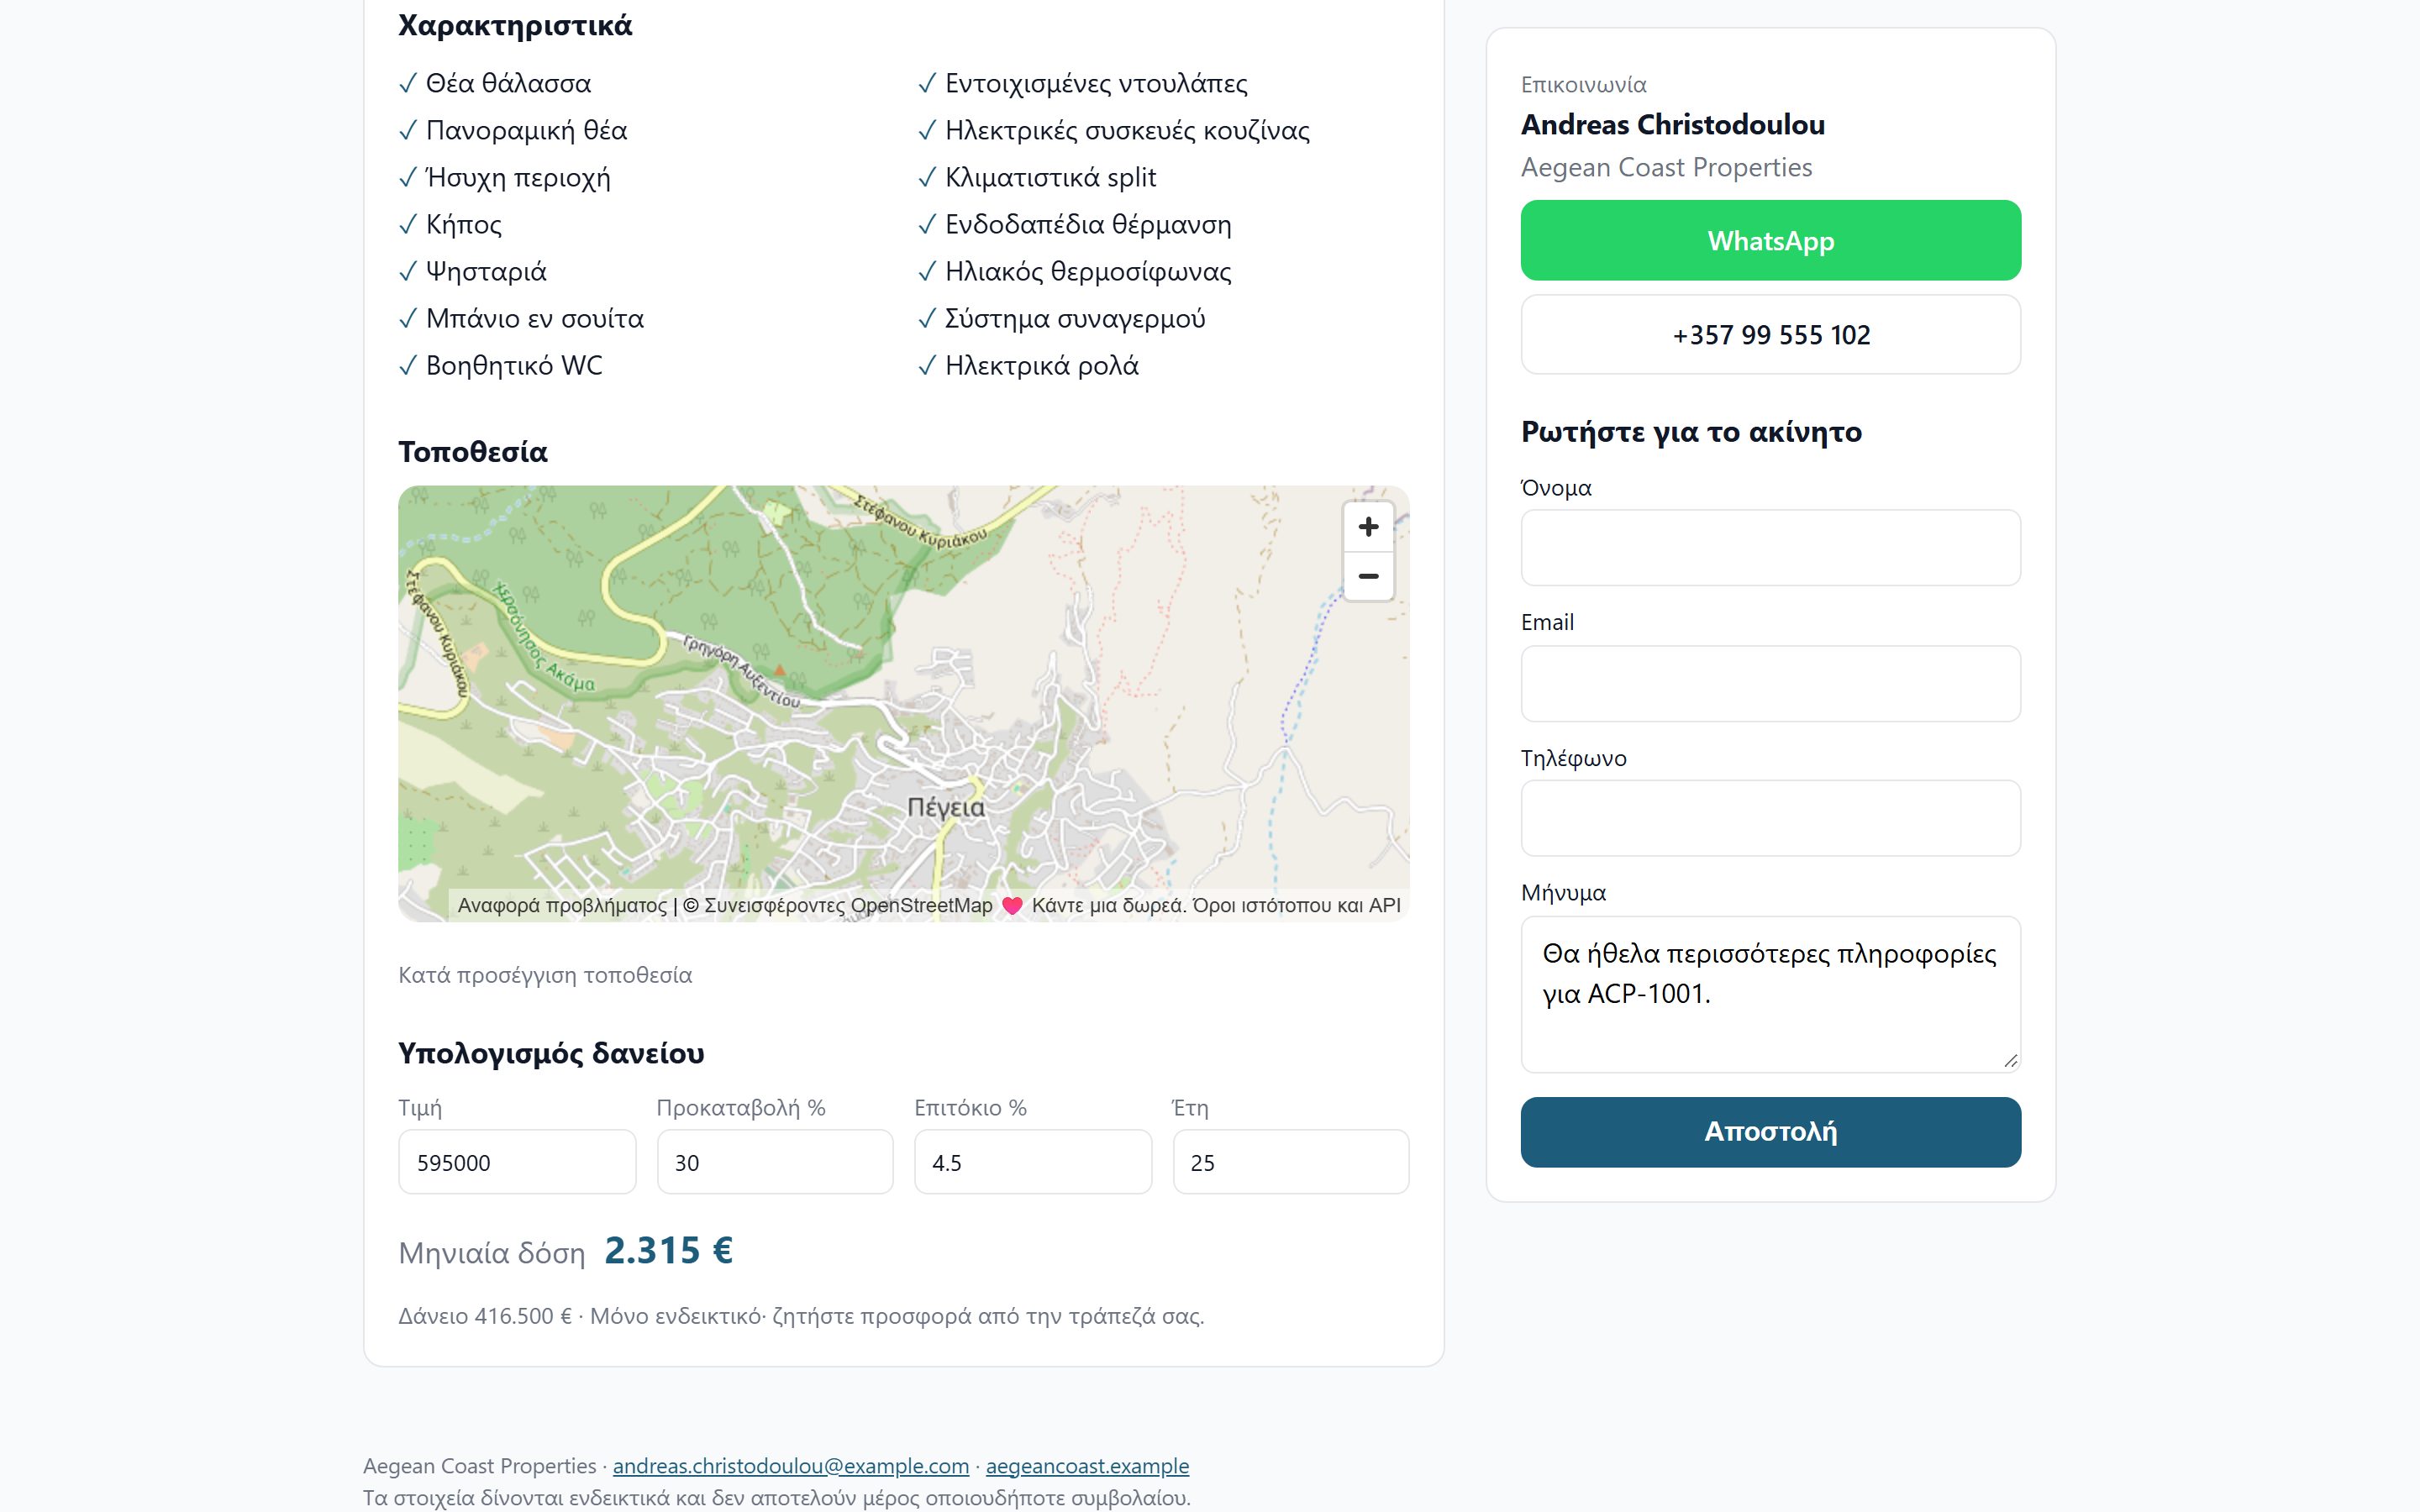Edit the Προκαταβολή % field
The width and height of the screenshot is (2420, 1512).
click(x=775, y=1162)
